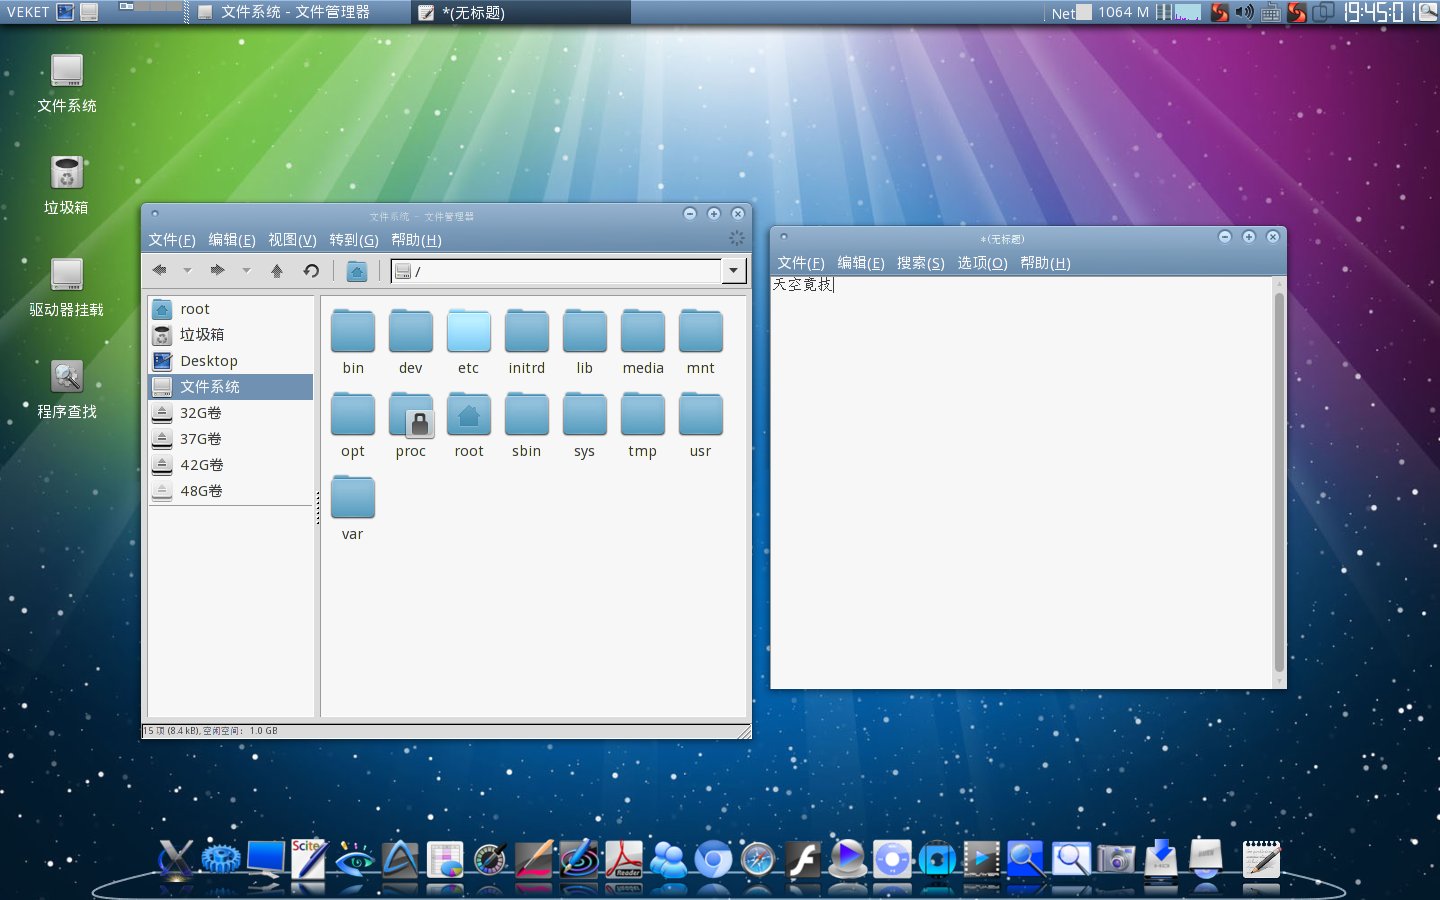Open the VEKET start menu
Screen dimensions: 1440x900
click(x=28, y=12)
